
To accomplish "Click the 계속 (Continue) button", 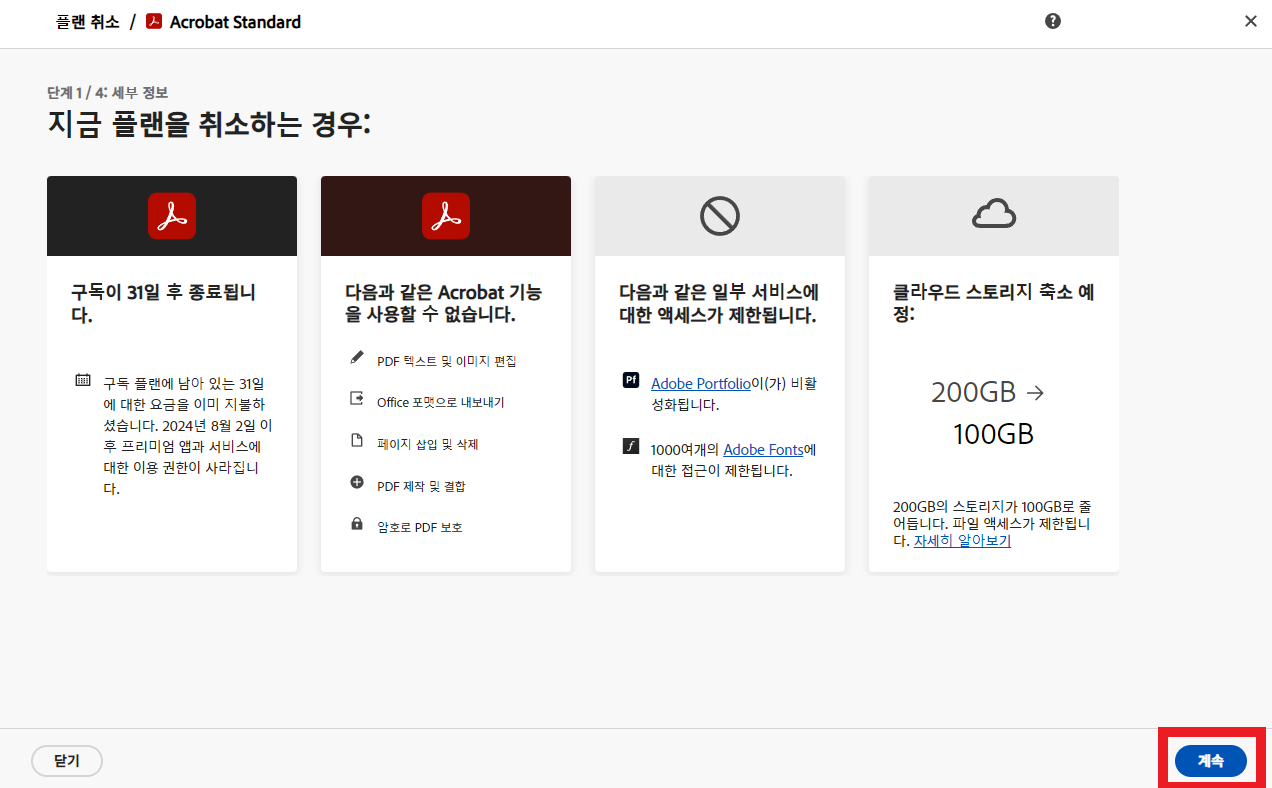I will (x=1211, y=761).
